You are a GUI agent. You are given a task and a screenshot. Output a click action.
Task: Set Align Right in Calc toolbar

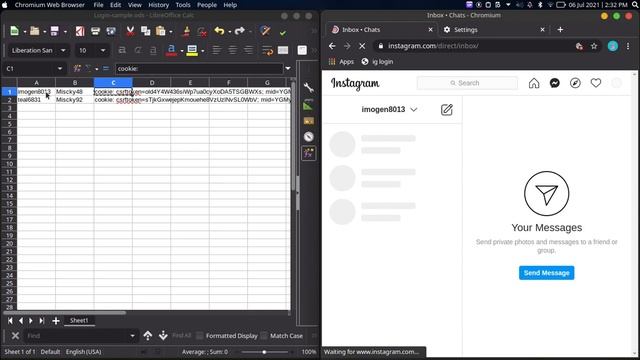pyautogui.click(x=248, y=50)
